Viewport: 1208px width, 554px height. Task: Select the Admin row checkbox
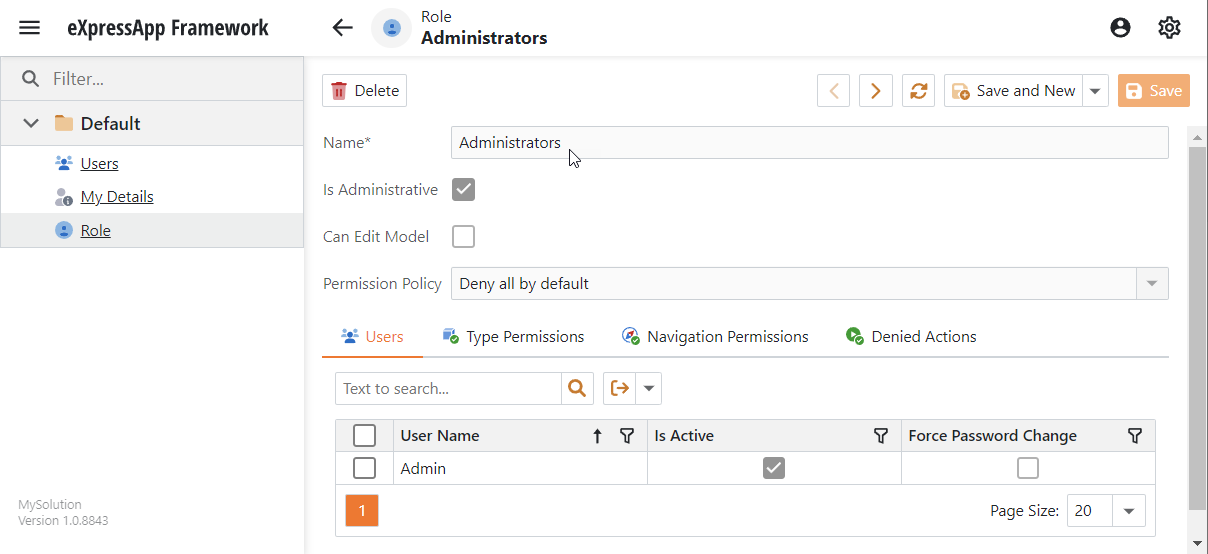tap(365, 468)
